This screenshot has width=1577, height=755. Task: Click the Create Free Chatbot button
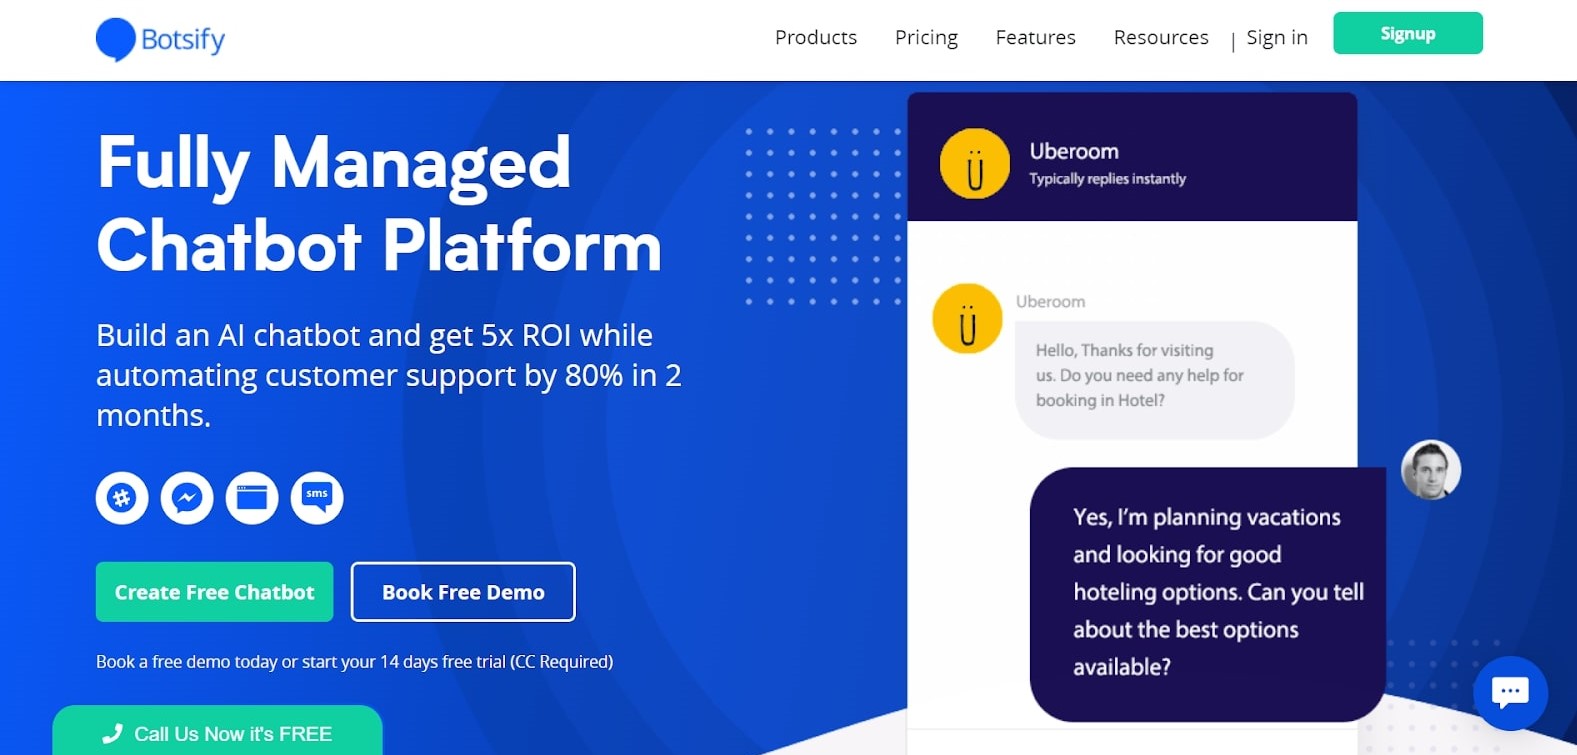click(x=215, y=592)
